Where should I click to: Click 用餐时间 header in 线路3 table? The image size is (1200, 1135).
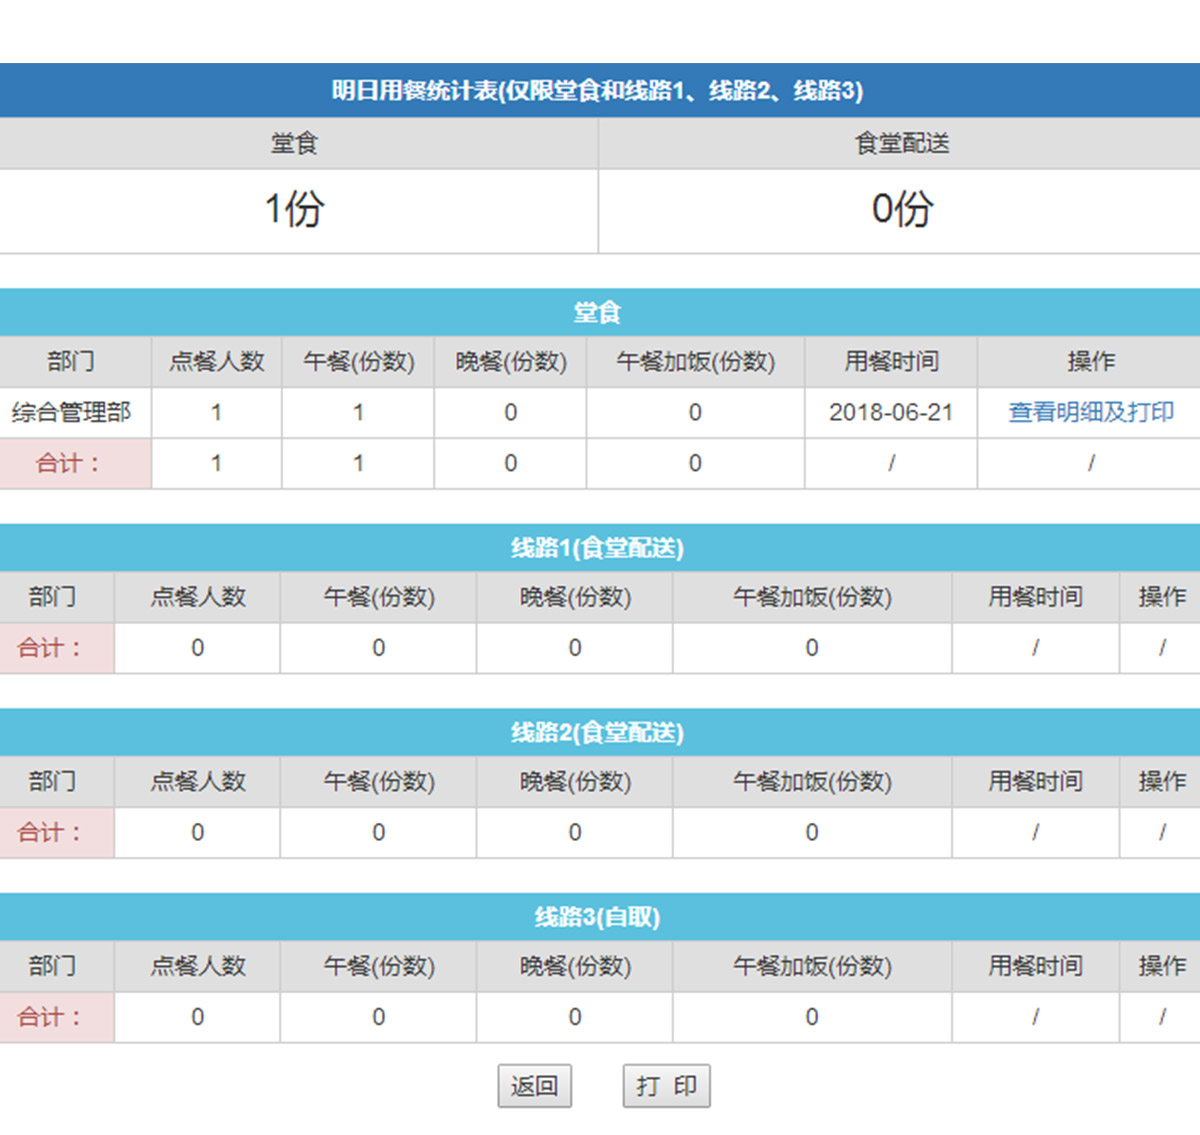click(1035, 966)
